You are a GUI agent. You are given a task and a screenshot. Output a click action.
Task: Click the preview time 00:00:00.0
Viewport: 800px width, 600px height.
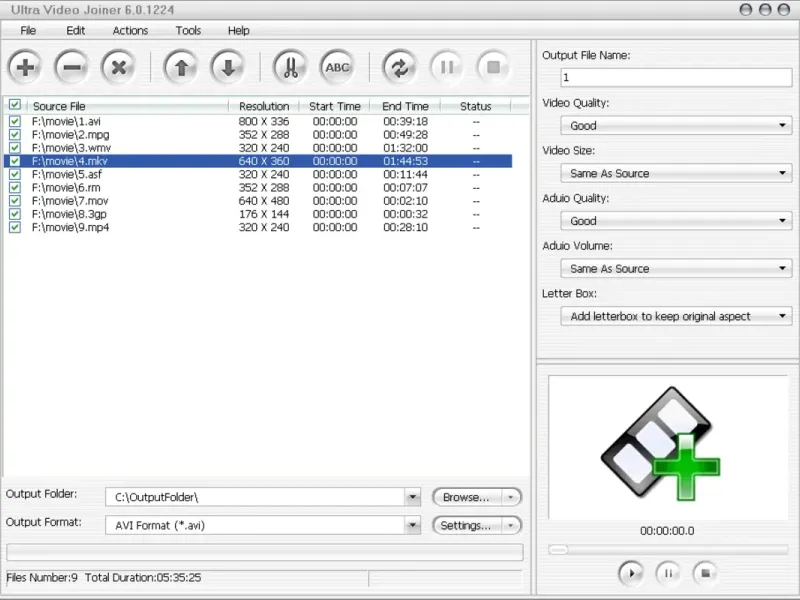pos(667,531)
